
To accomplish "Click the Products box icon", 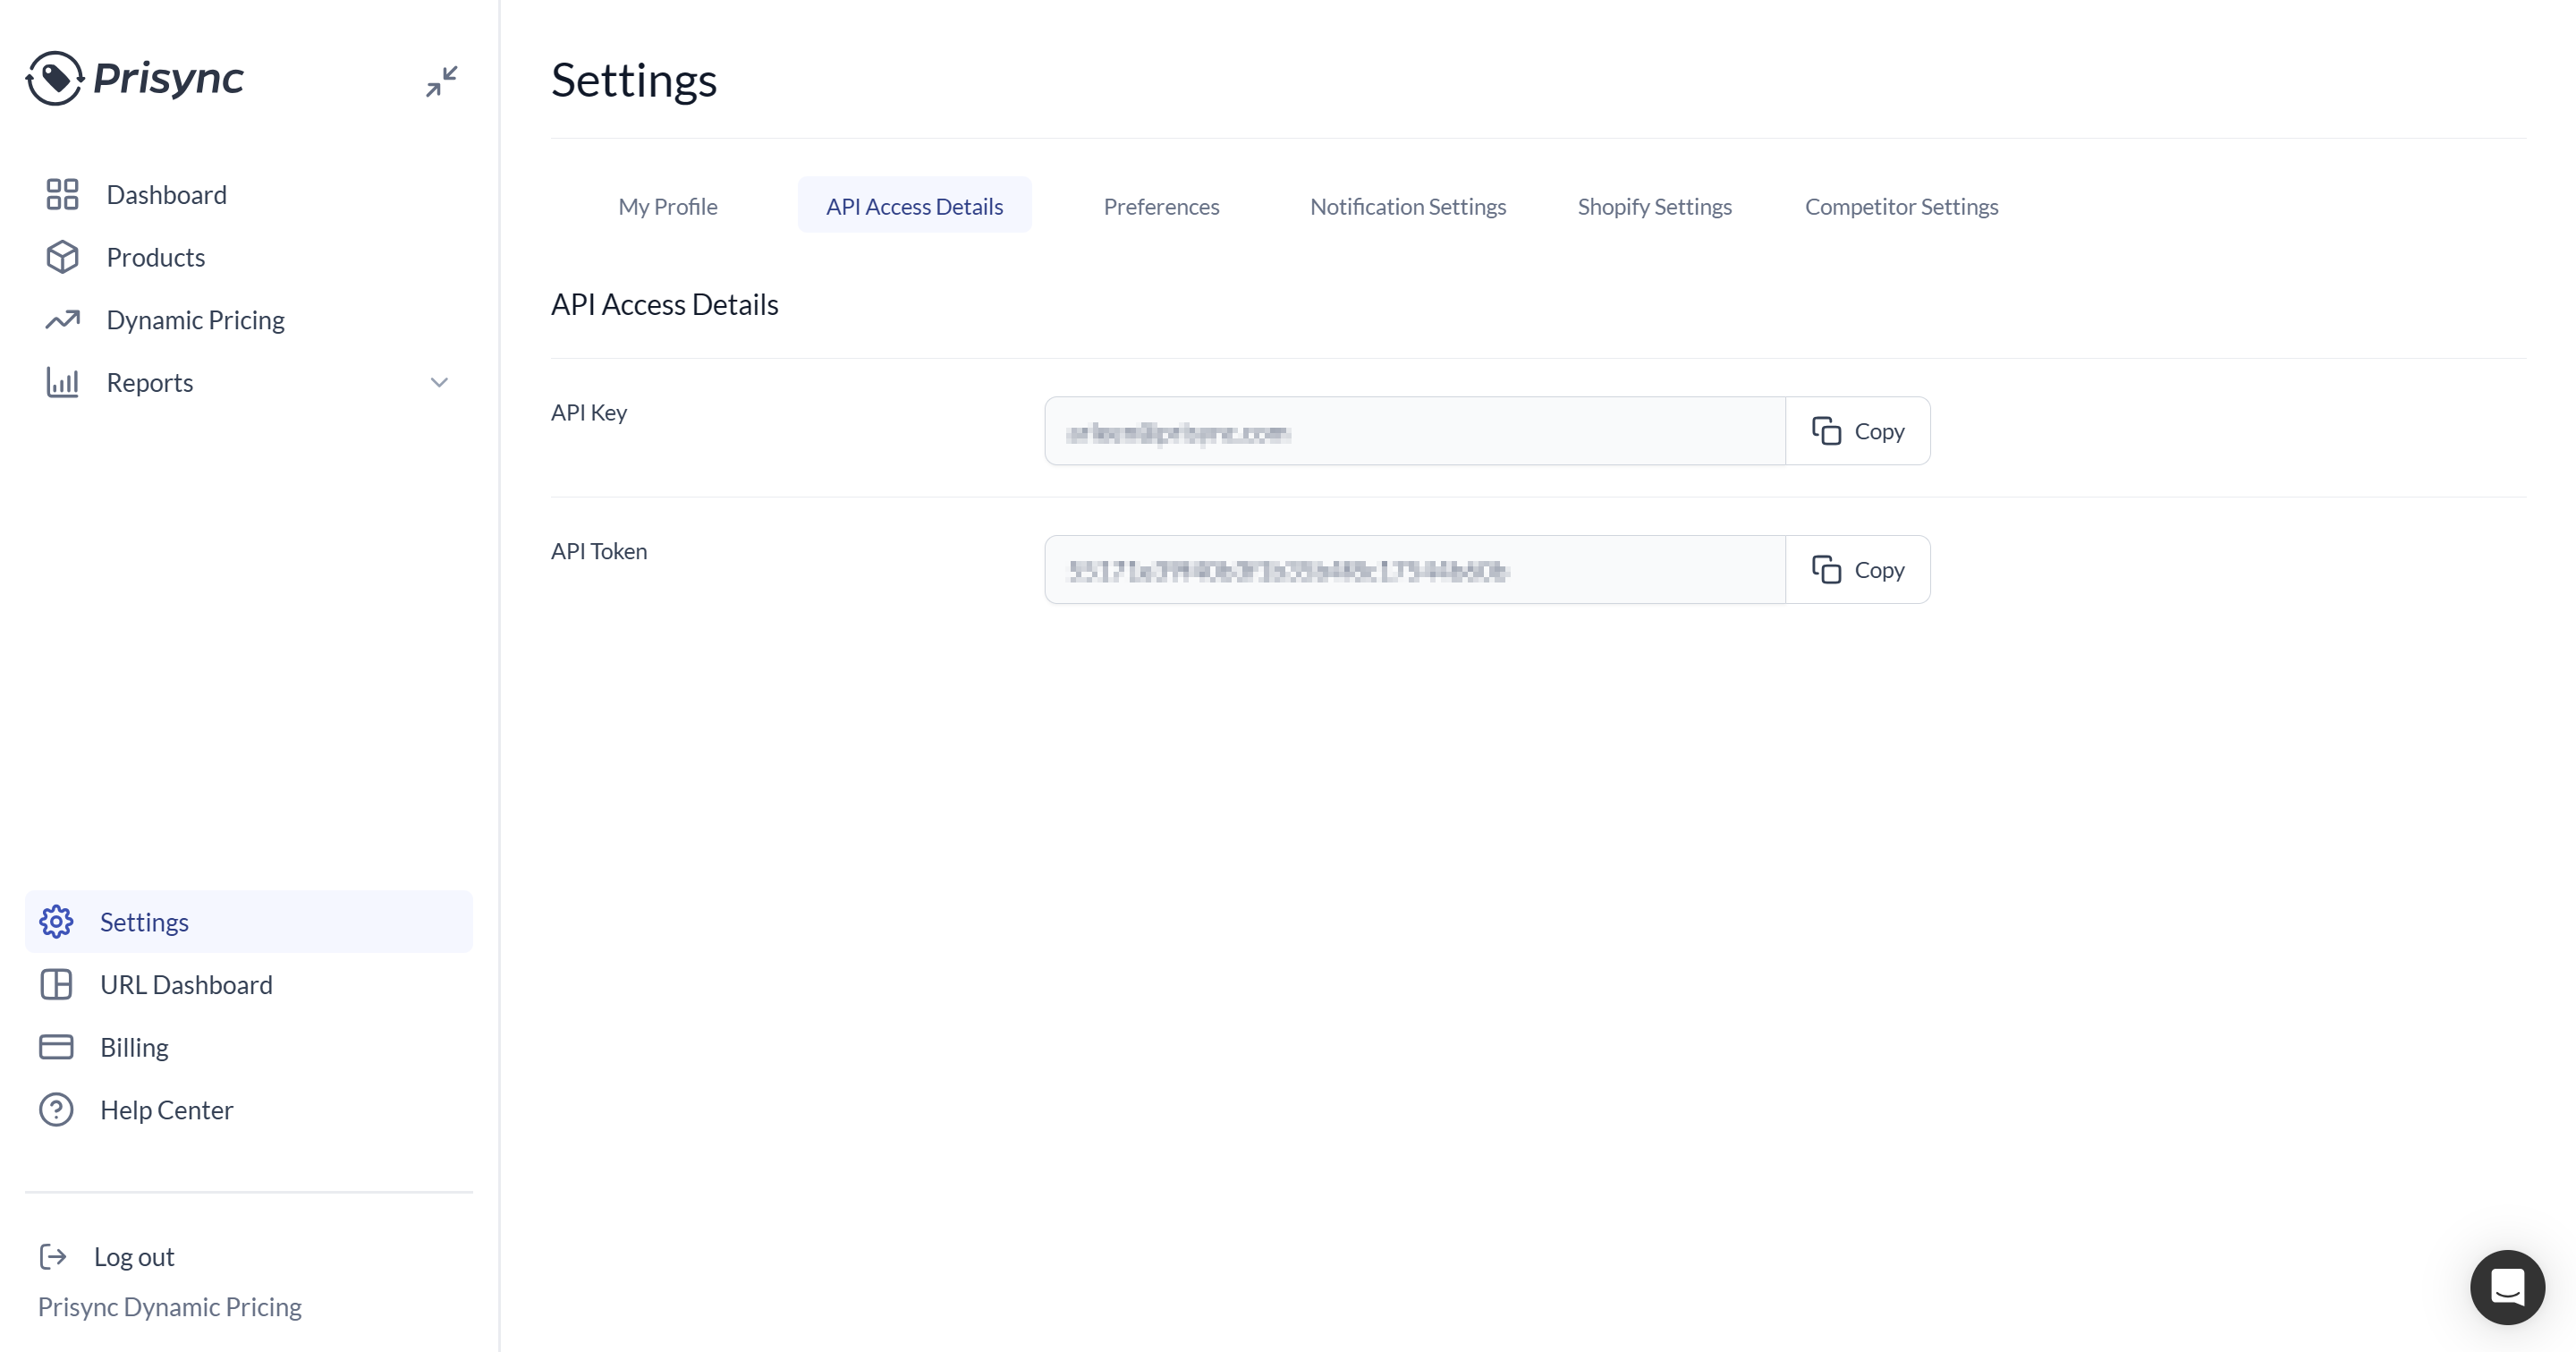I will point(62,257).
